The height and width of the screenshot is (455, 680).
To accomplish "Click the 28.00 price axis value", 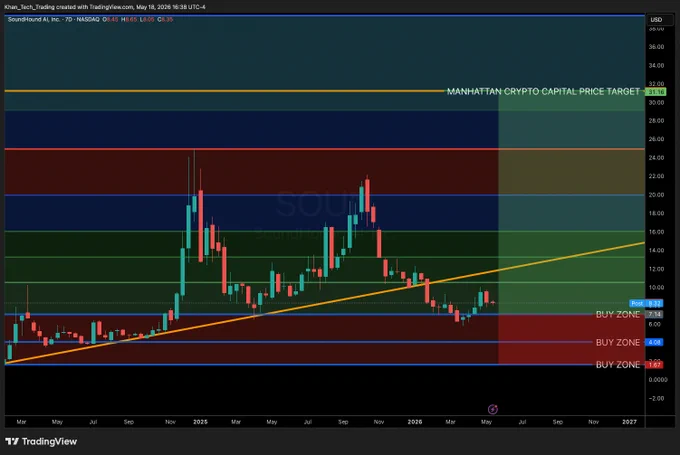I will pyautogui.click(x=656, y=121).
